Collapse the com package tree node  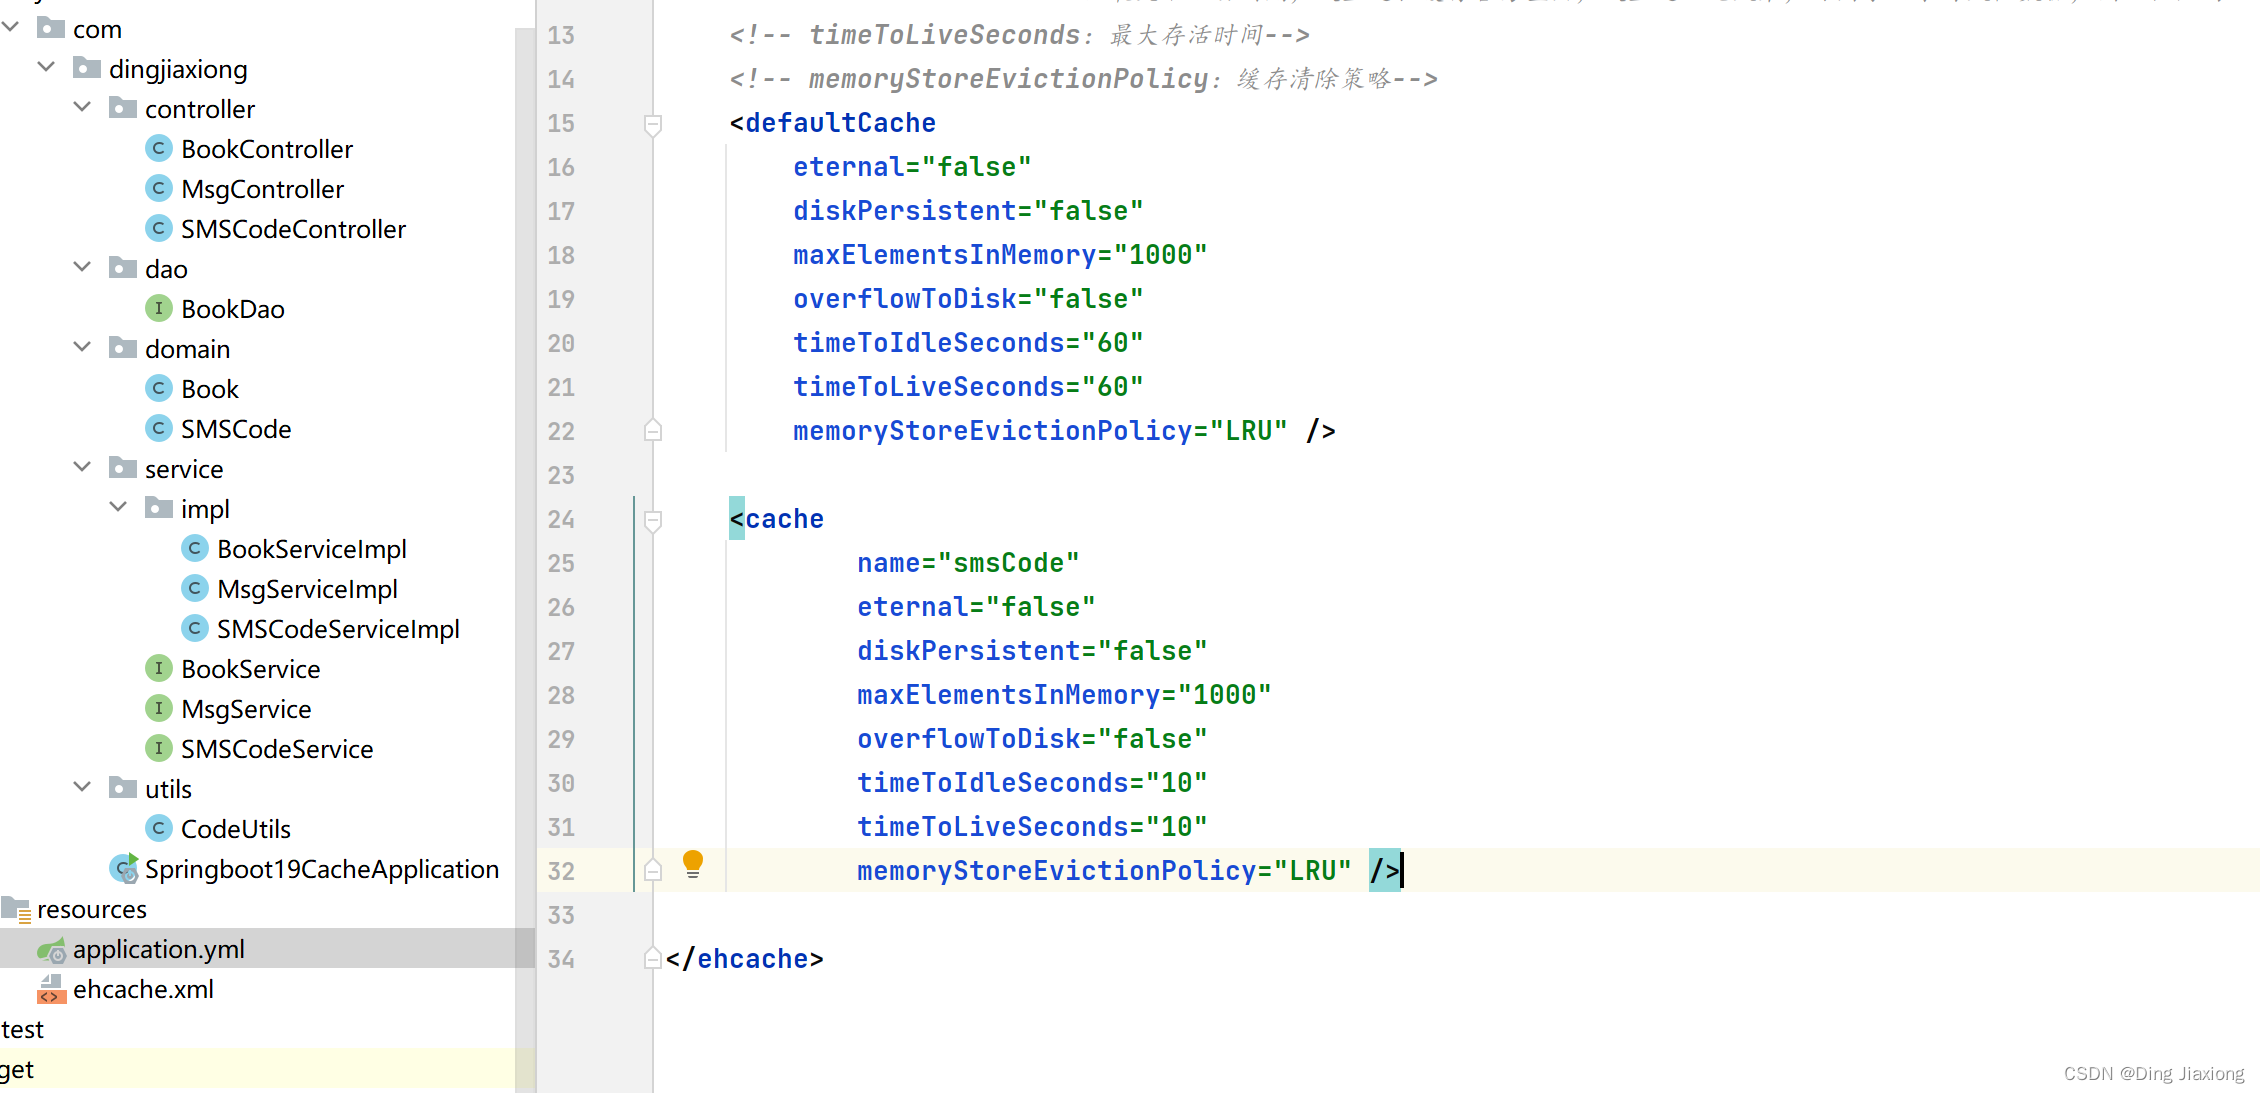(x=11, y=27)
